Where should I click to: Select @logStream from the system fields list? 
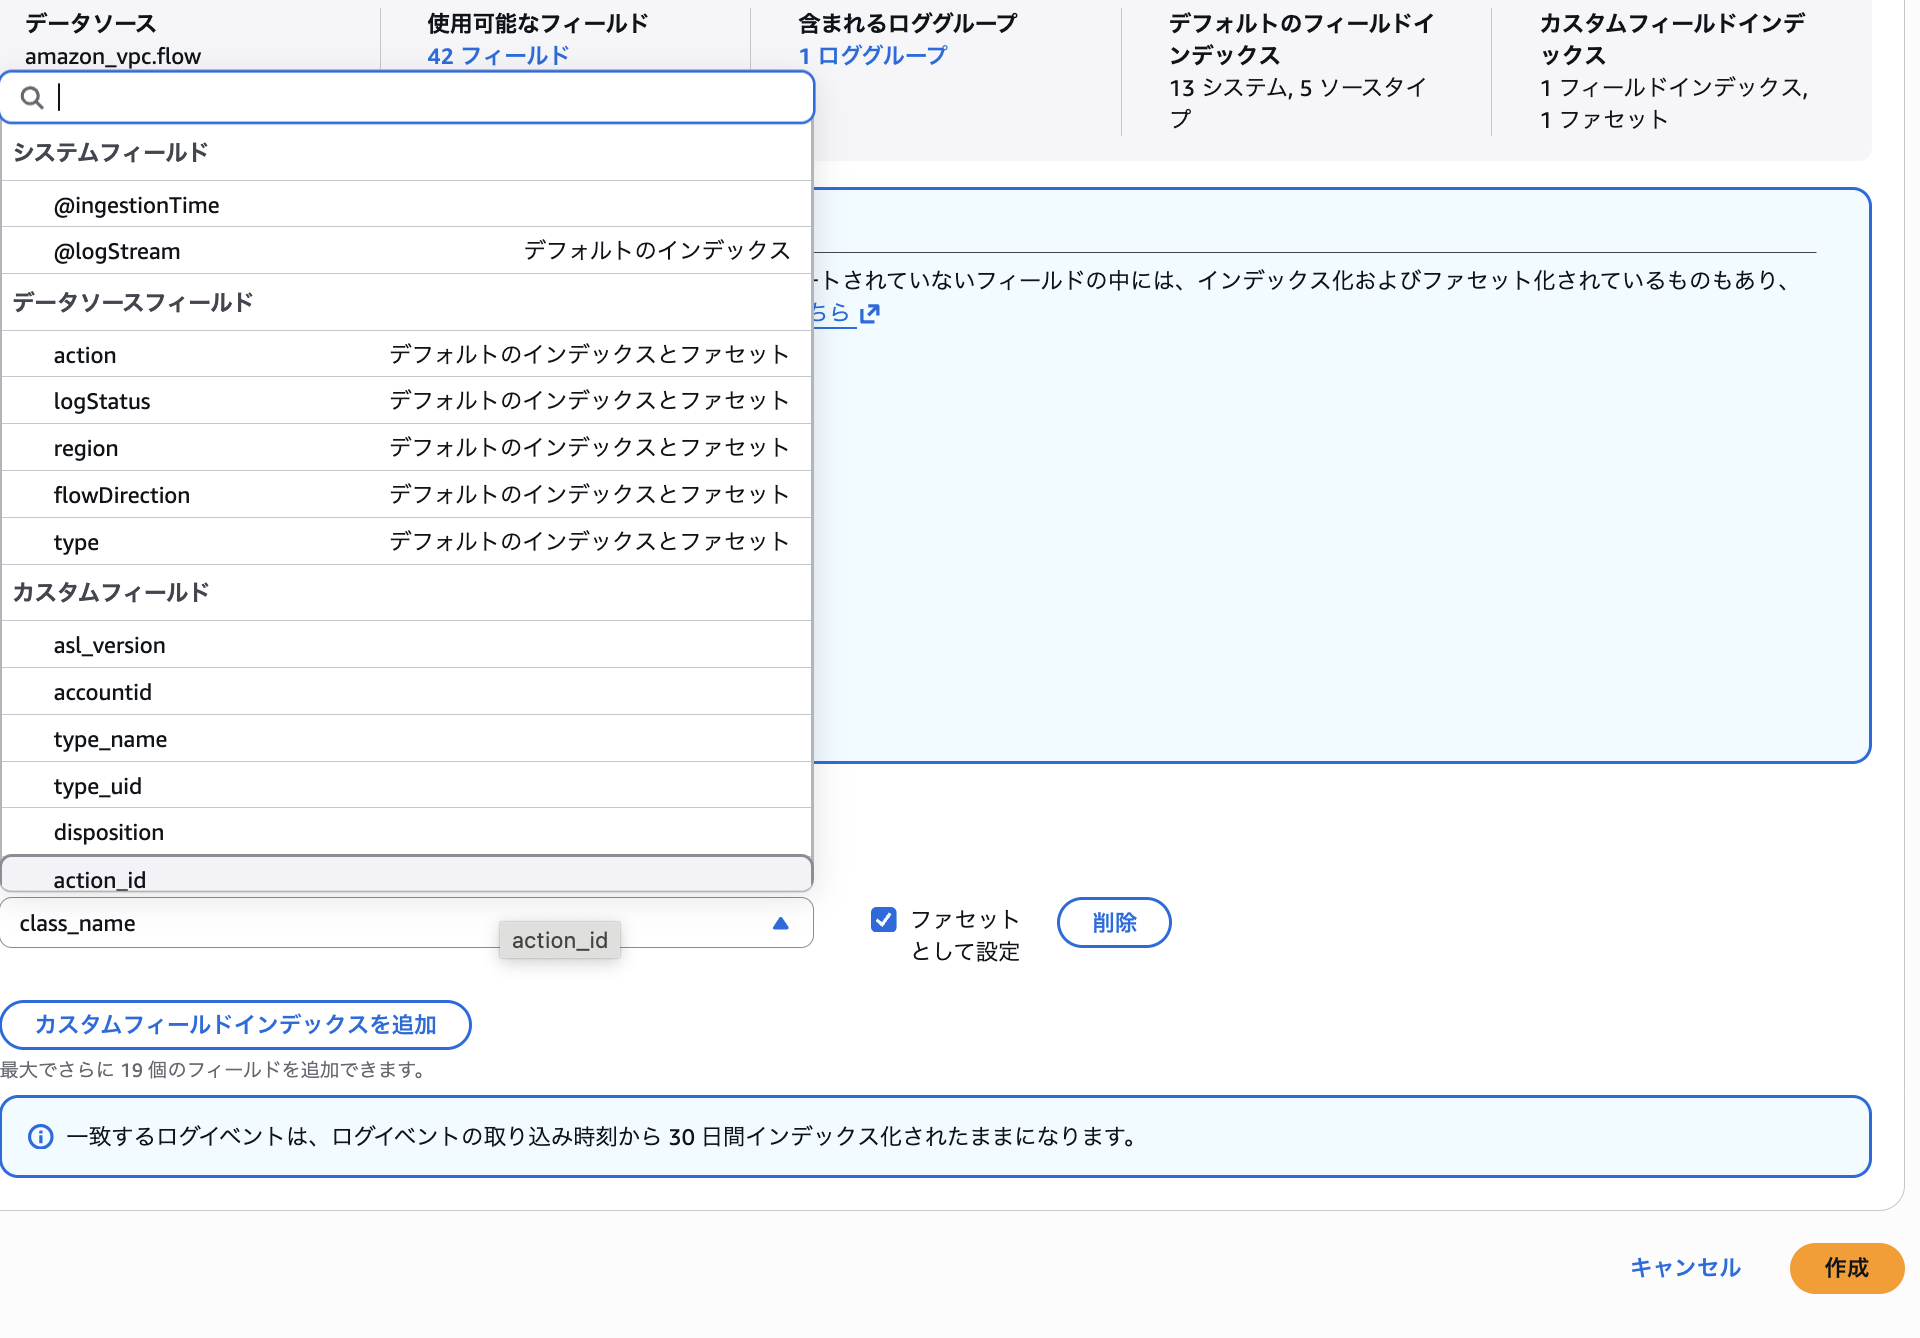point(117,251)
